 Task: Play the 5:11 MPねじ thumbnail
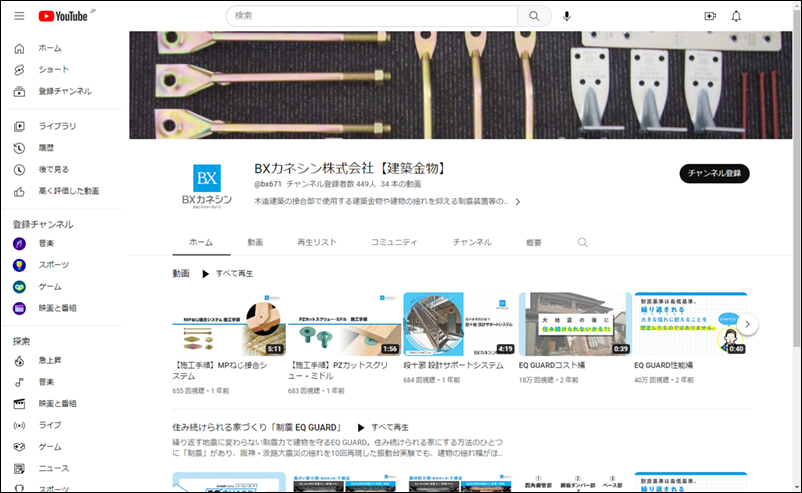point(229,324)
